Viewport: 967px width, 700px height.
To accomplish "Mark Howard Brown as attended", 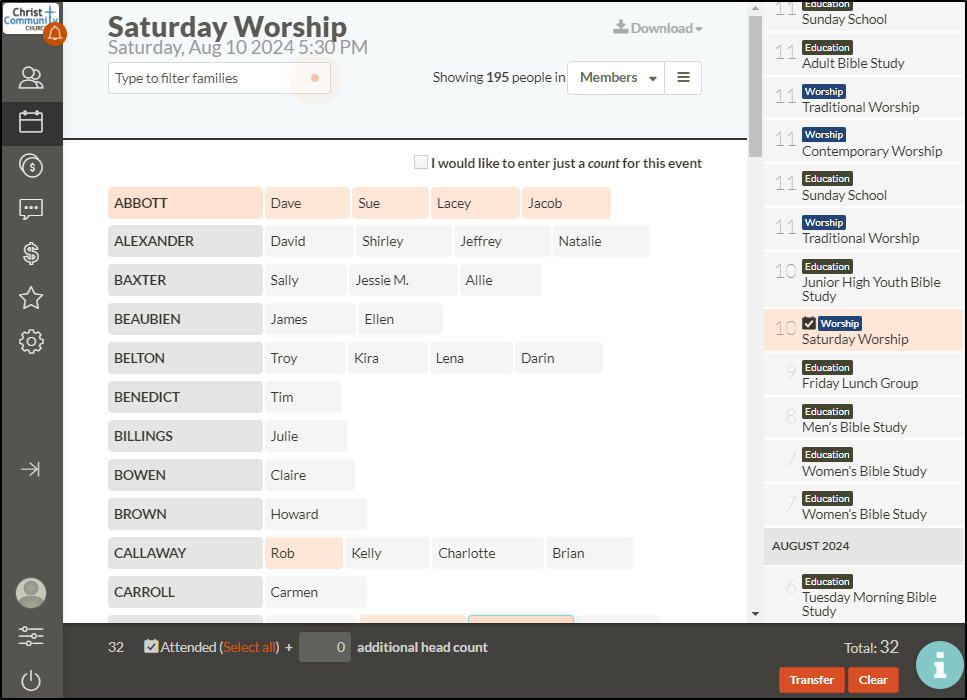I will pyautogui.click(x=315, y=514).
